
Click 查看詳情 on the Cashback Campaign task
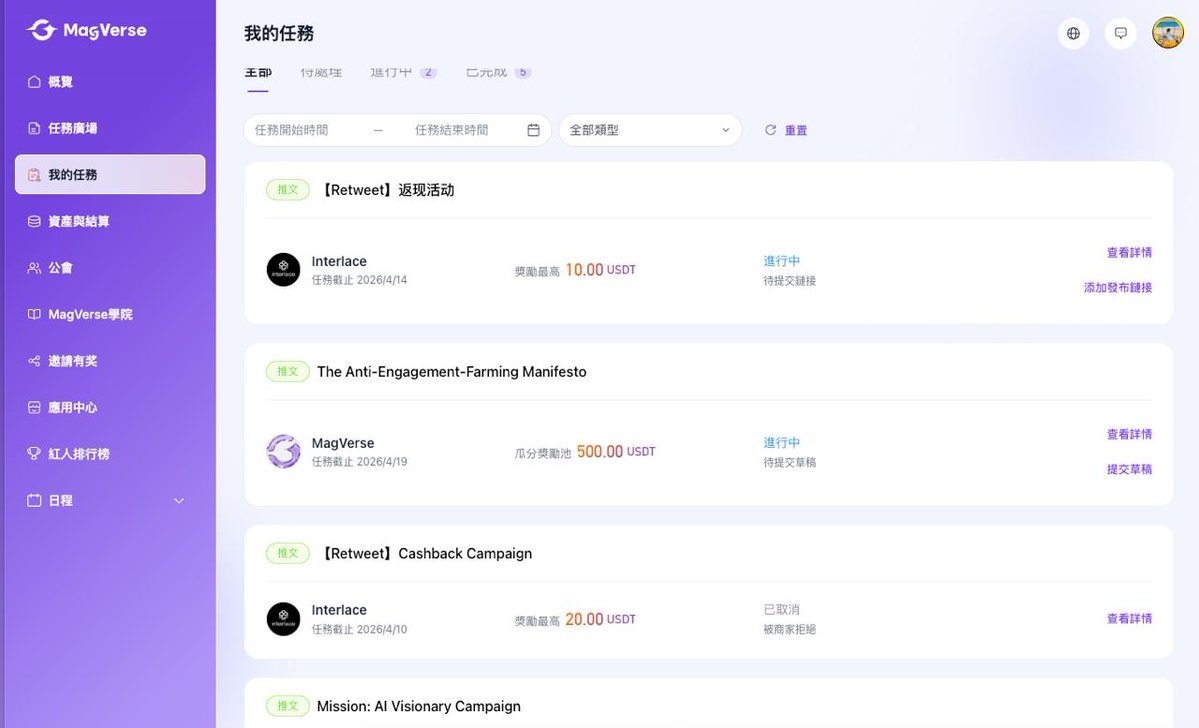1129,618
